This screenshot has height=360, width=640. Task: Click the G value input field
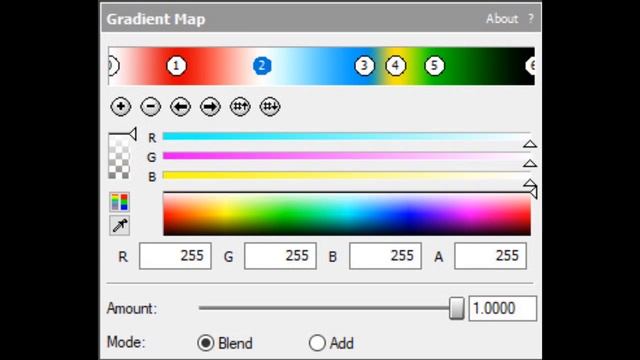(x=280, y=256)
